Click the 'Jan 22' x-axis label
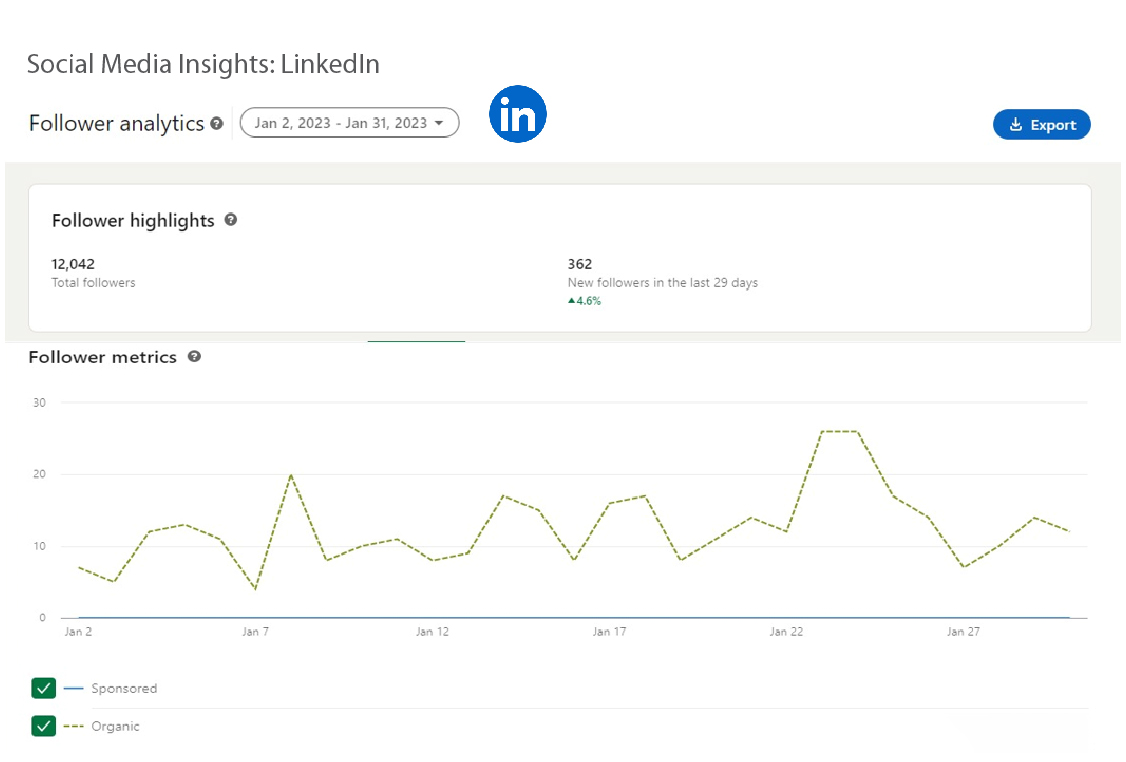Image resolution: width=1126 pixels, height=762 pixels. (x=786, y=631)
